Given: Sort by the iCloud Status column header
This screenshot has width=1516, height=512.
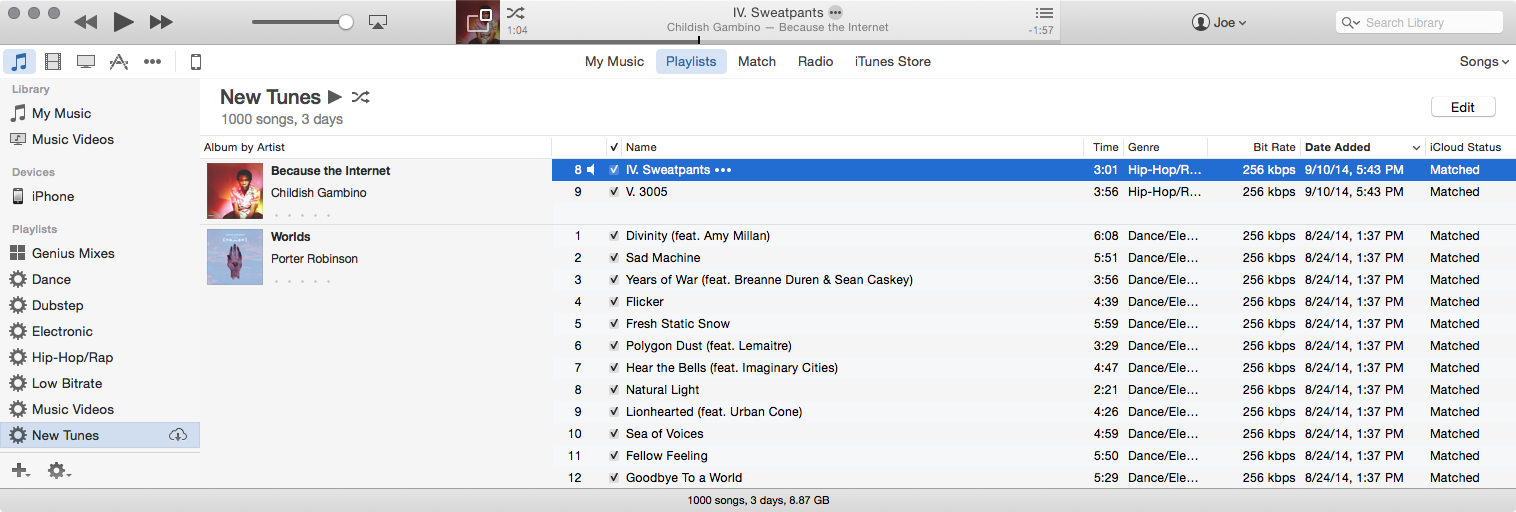Looking at the screenshot, I should click(x=1470, y=147).
